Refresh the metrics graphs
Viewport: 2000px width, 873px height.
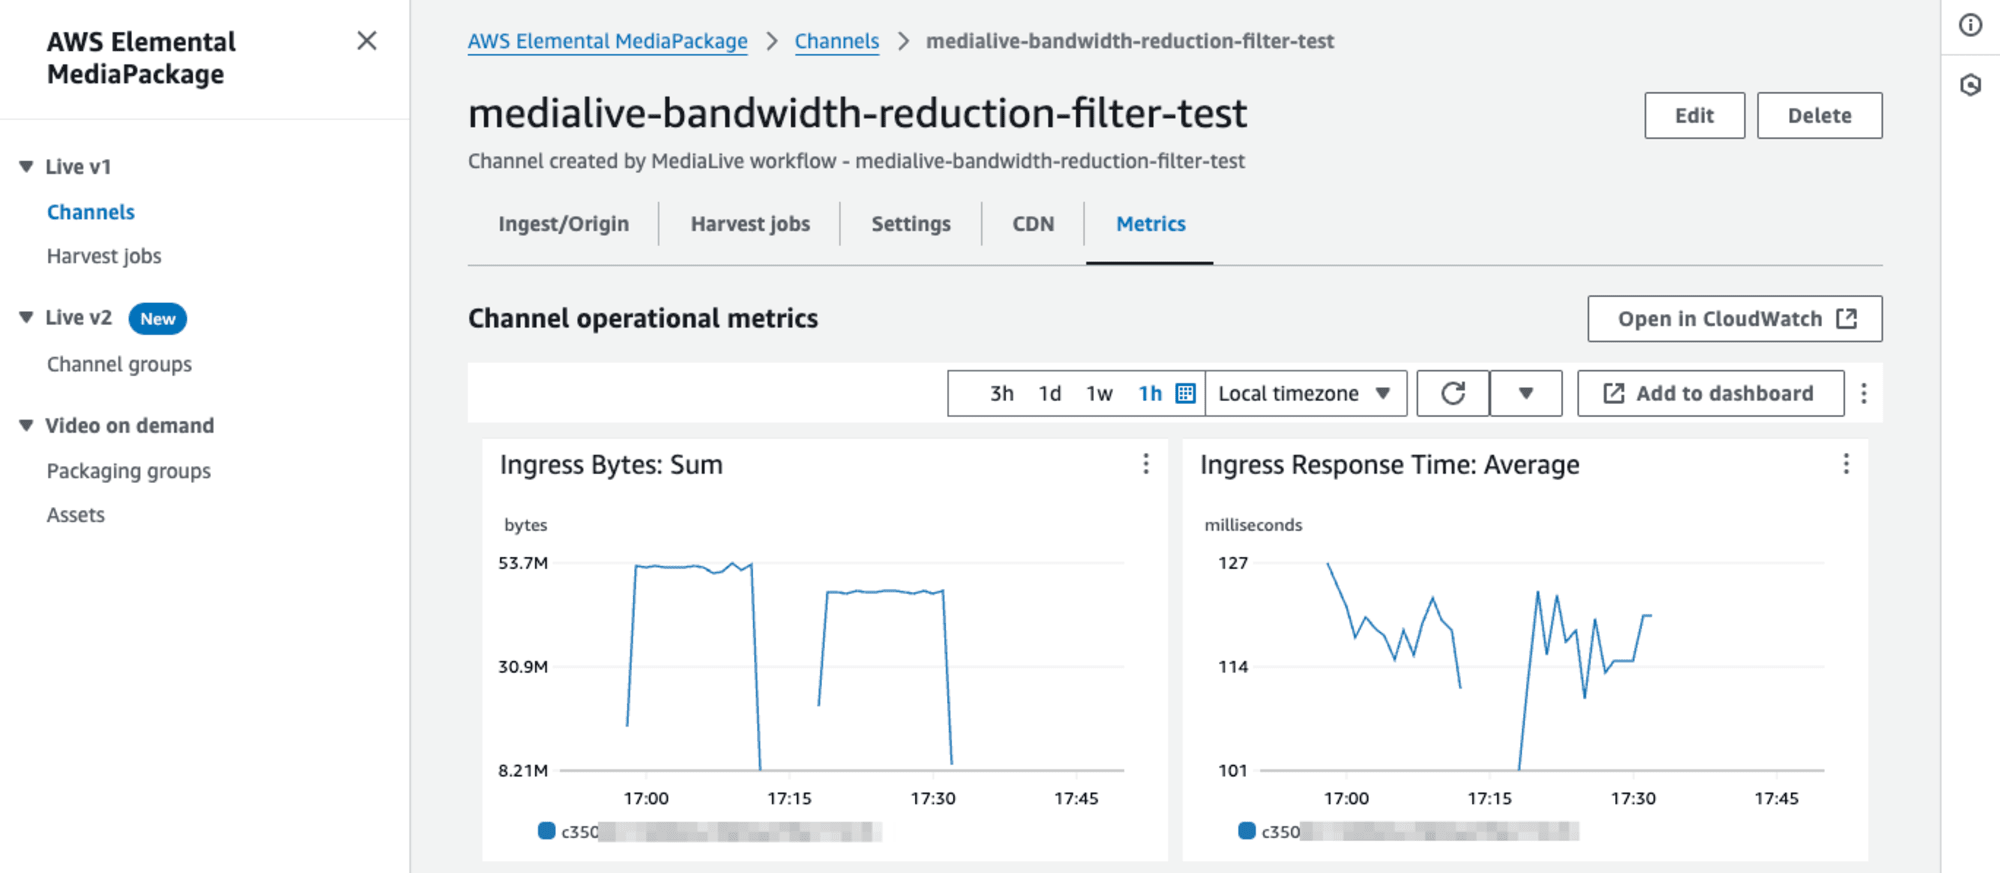click(1453, 393)
